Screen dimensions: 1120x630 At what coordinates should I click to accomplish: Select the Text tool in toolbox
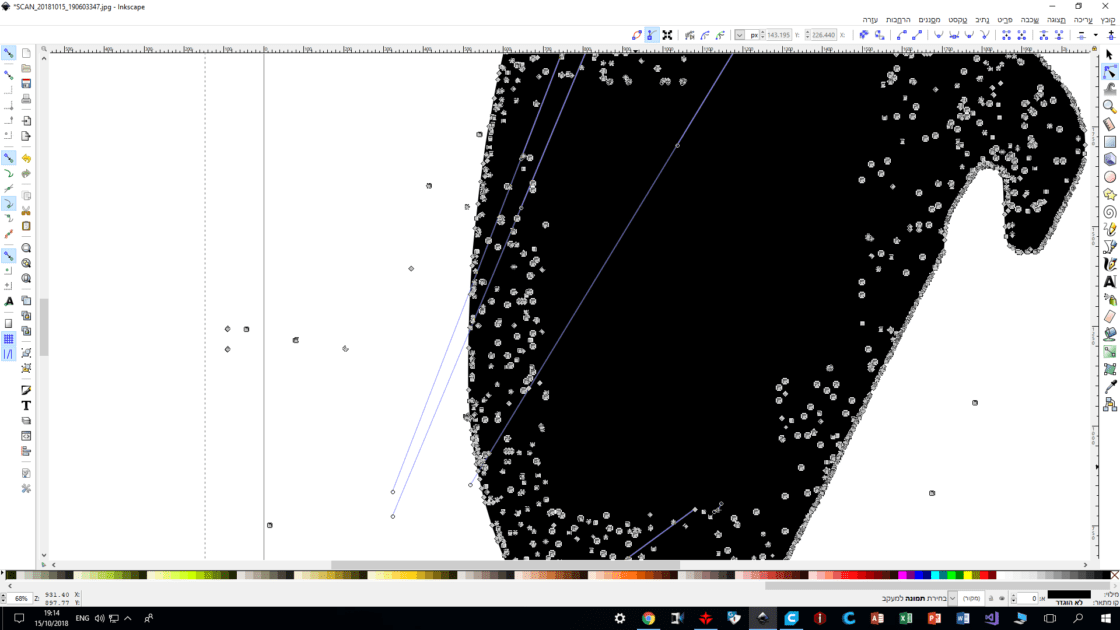(x=1109, y=281)
